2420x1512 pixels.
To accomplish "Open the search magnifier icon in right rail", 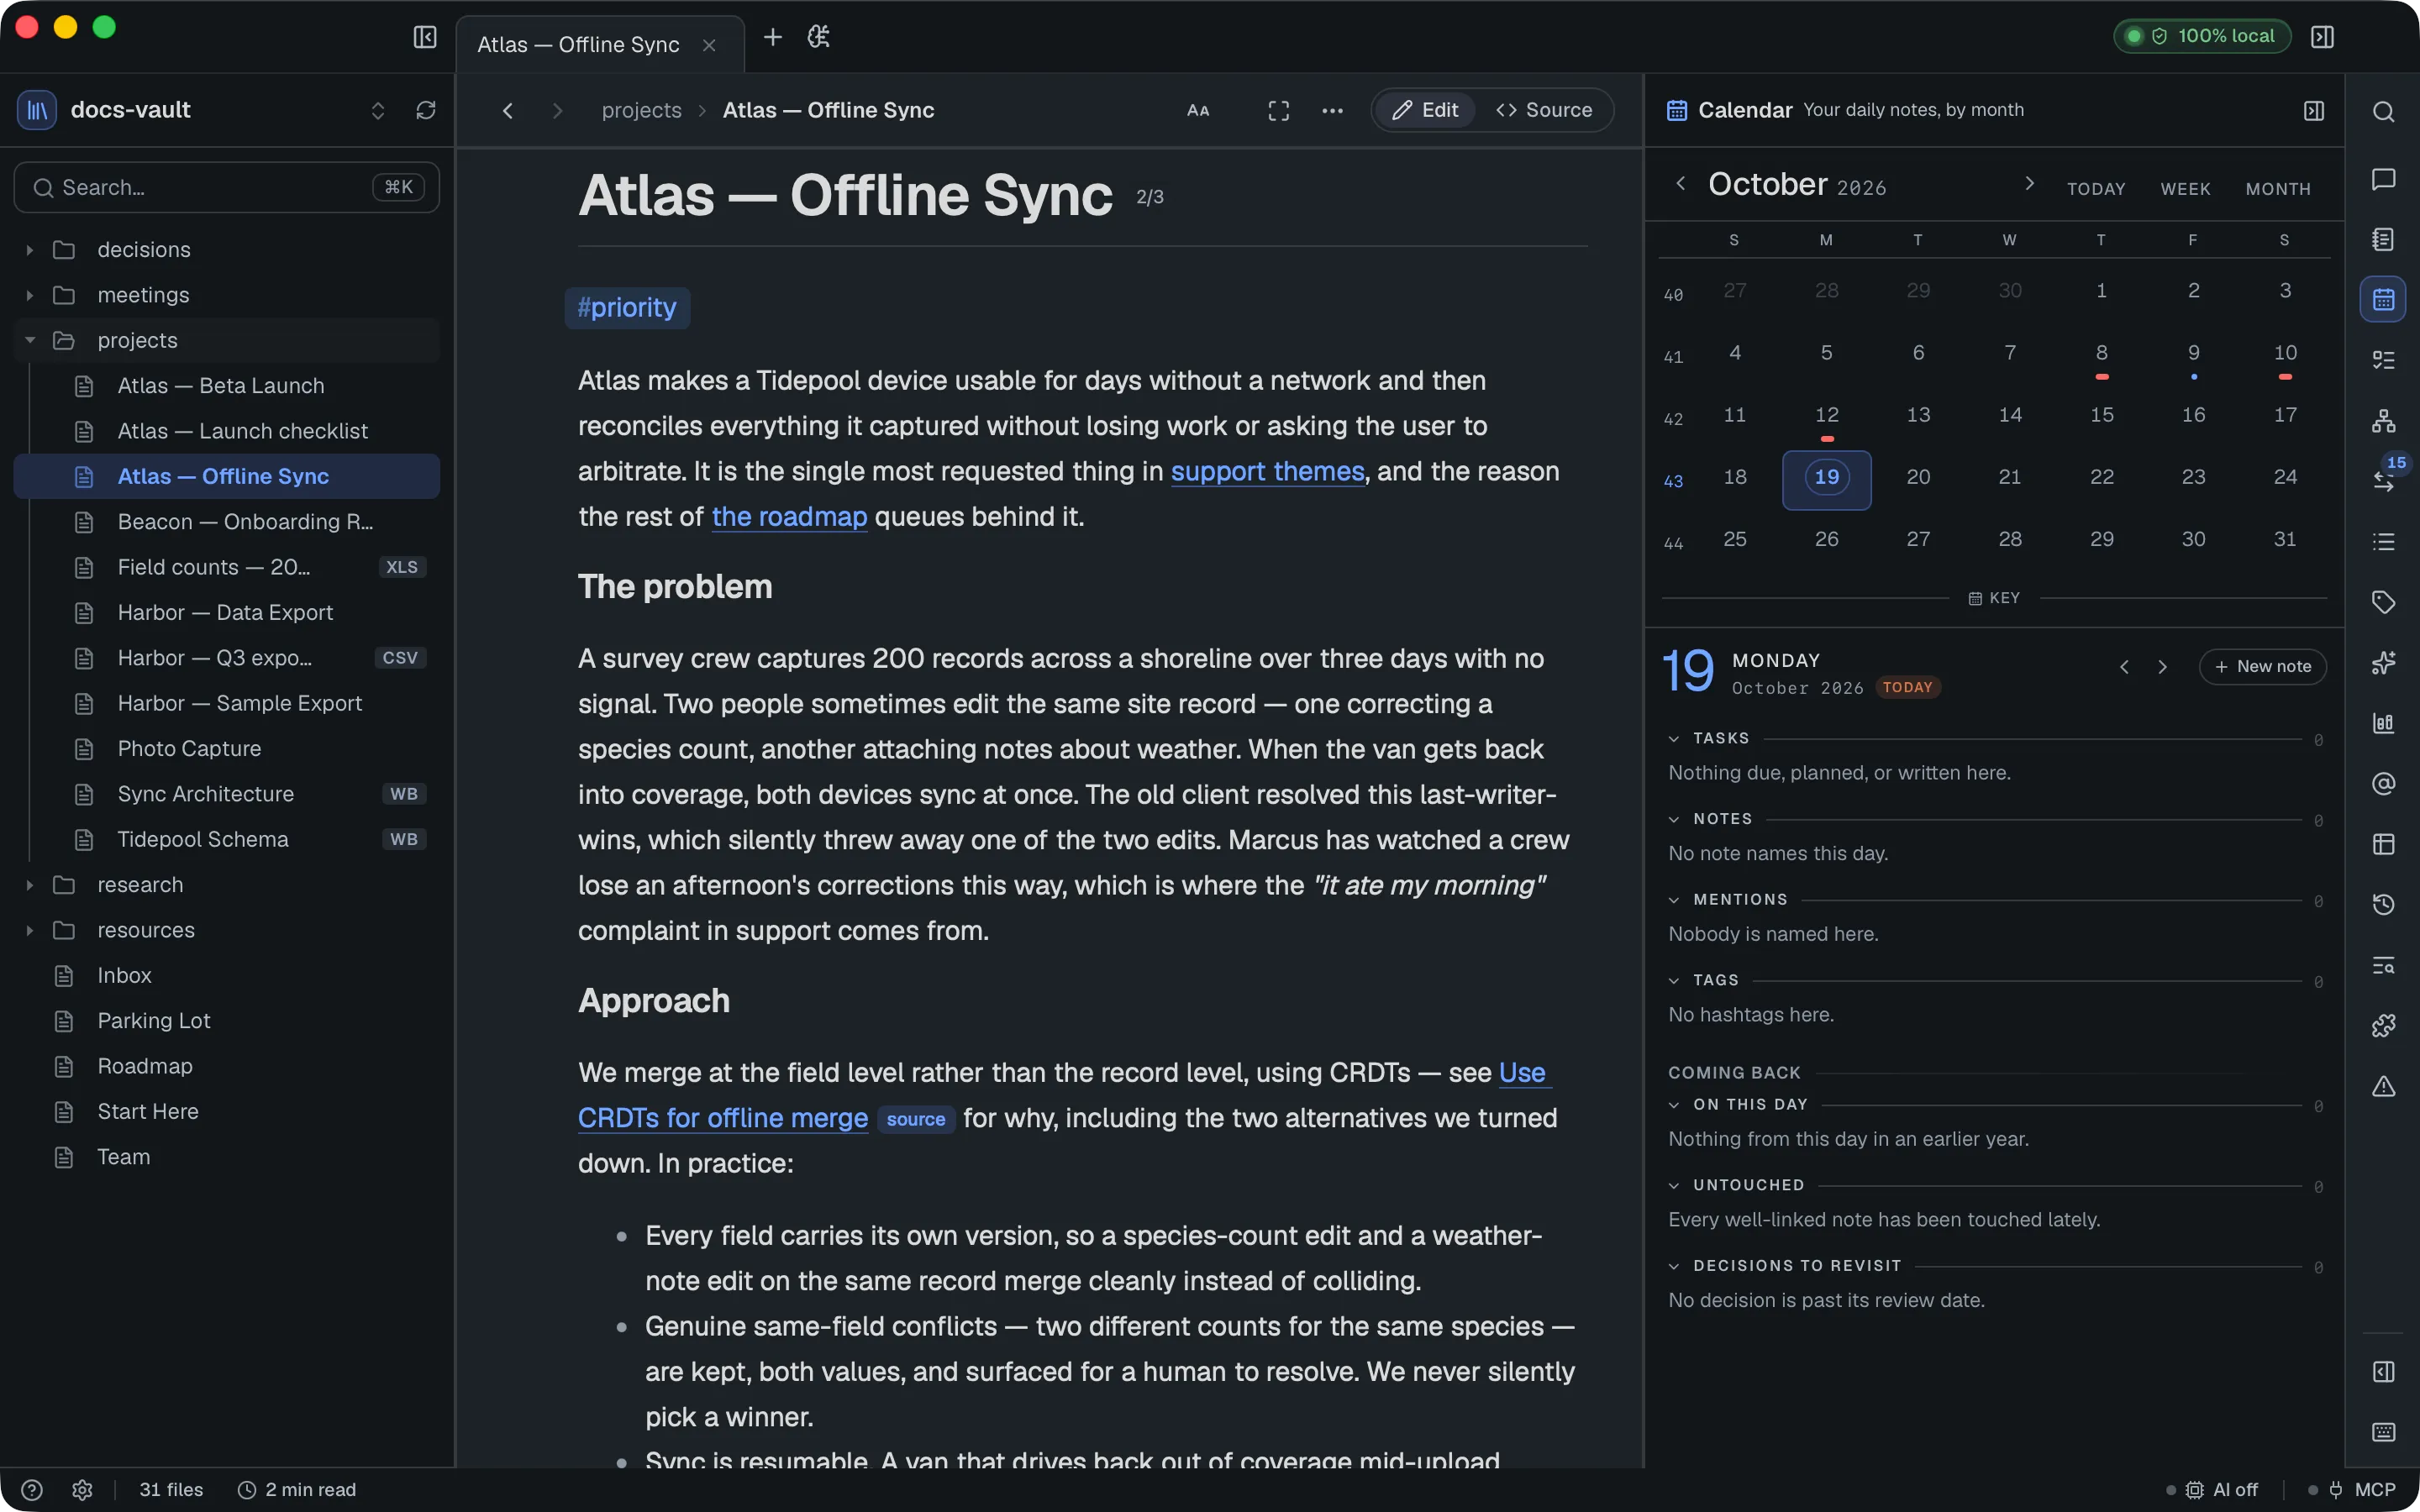I will [x=2383, y=111].
